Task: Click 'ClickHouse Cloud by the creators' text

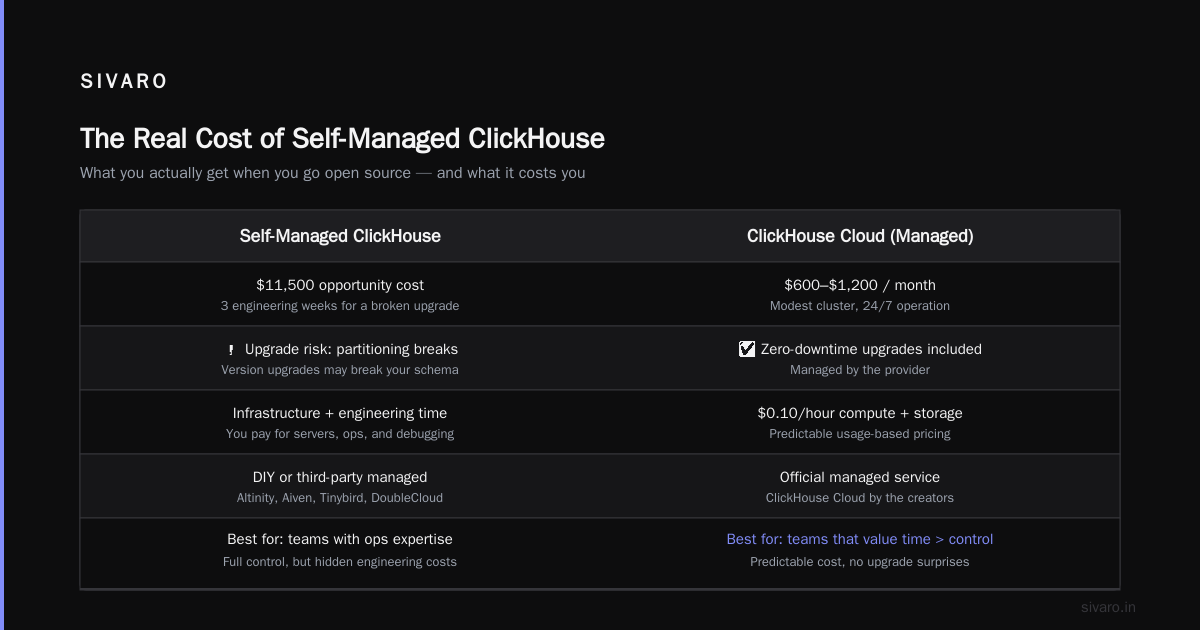Action: pyautogui.click(x=860, y=498)
